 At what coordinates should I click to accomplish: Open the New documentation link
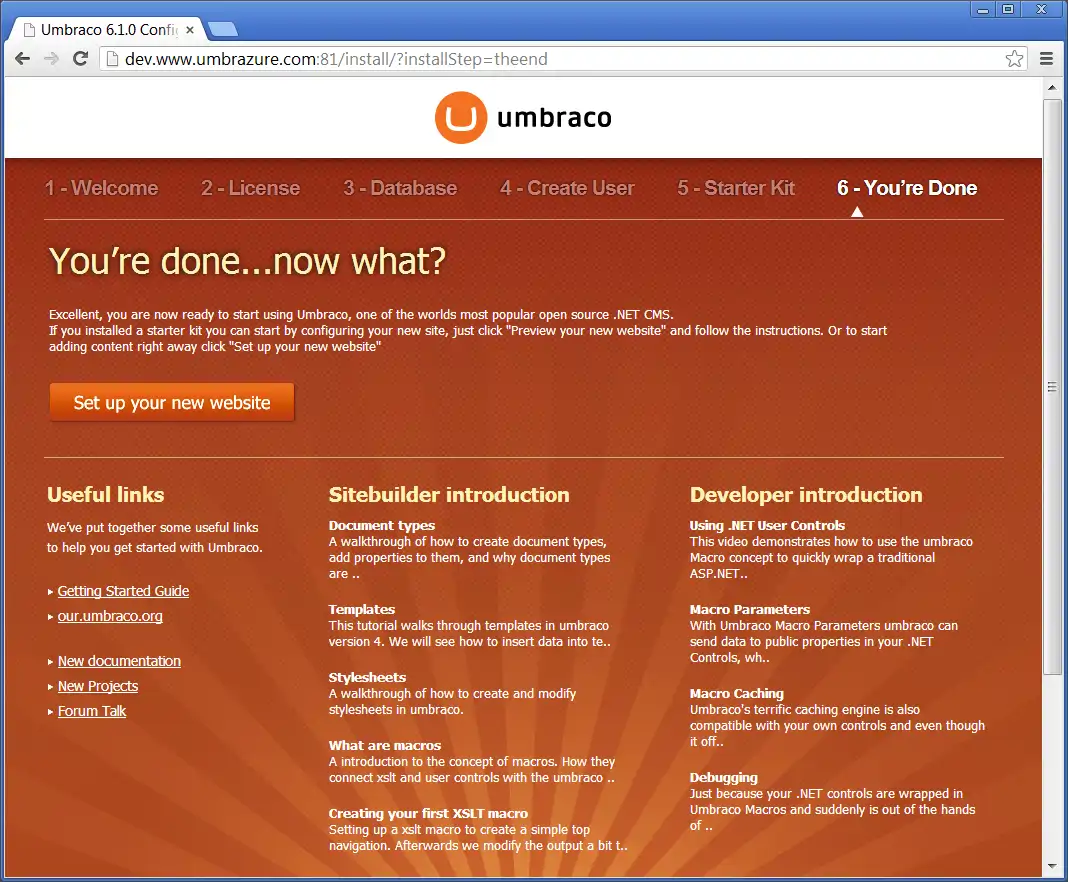[x=119, y=661]
